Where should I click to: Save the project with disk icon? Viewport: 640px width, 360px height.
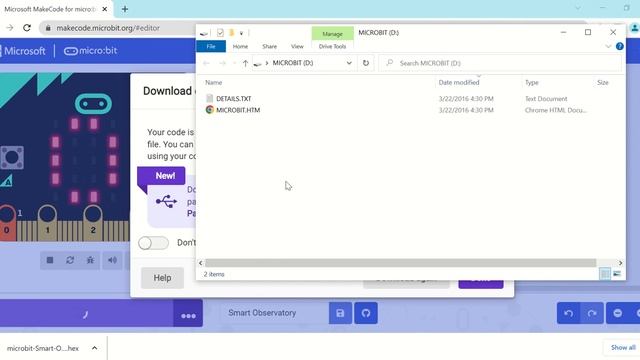point(340,313)
